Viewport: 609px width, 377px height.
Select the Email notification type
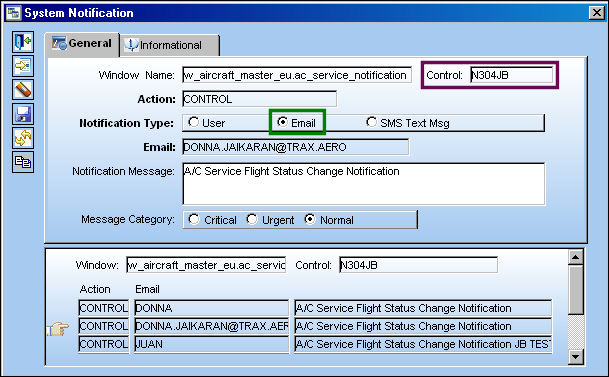tap(297, 123)
